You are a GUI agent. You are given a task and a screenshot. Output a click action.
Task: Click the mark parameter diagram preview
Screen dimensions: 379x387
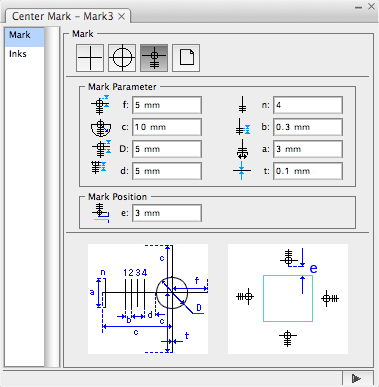(148, 299)
